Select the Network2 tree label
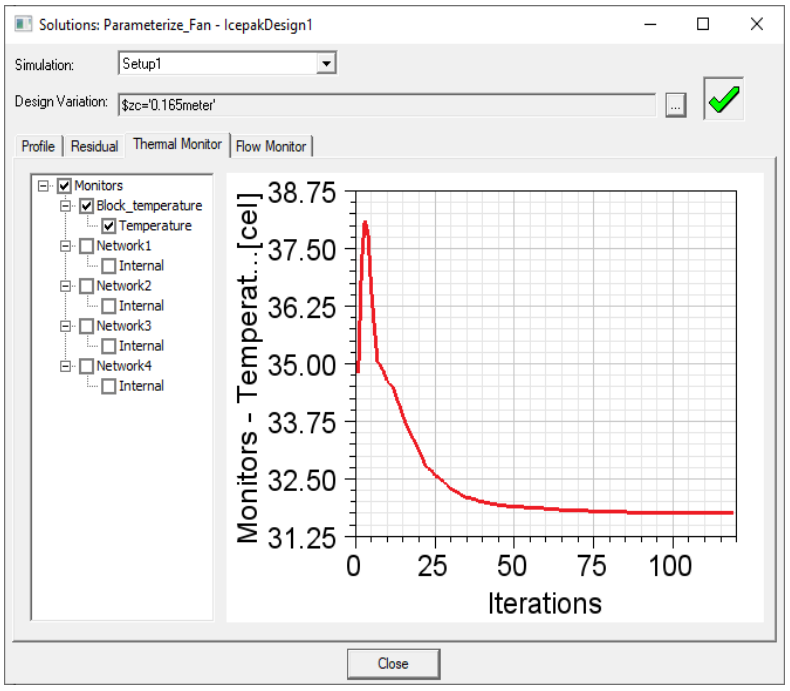Viewport: 790px width, 691px height. (124, 286)
